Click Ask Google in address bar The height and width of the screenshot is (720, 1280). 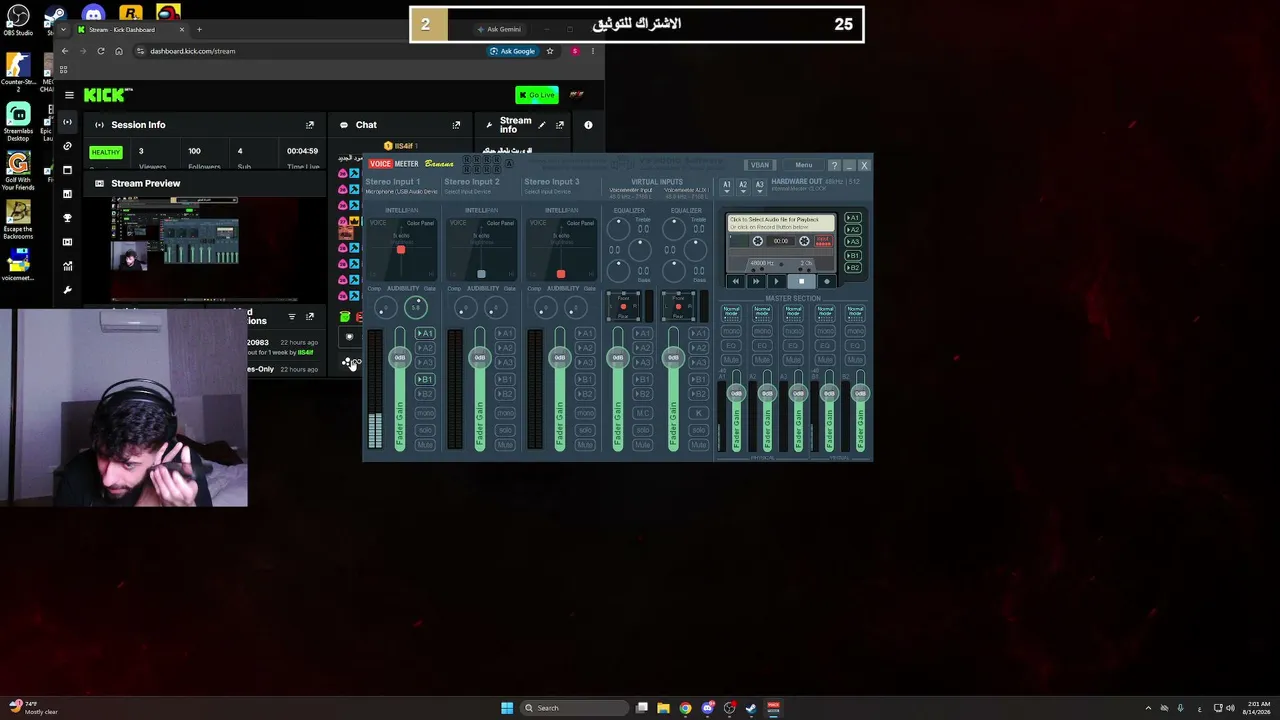pos(513,51)
